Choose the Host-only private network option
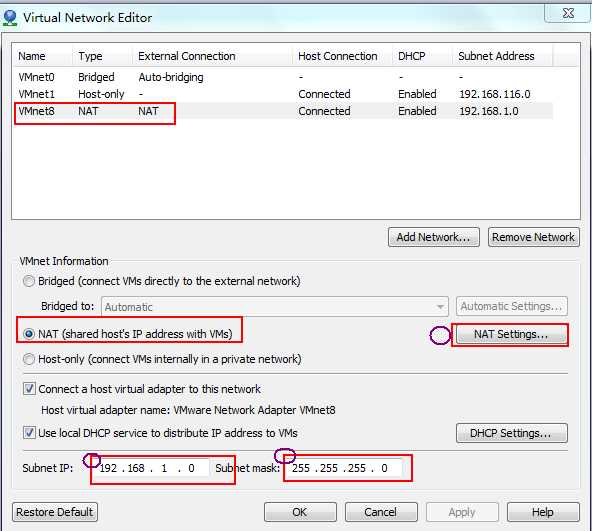This screenshot has width=592, height=531. pos(29,359)
